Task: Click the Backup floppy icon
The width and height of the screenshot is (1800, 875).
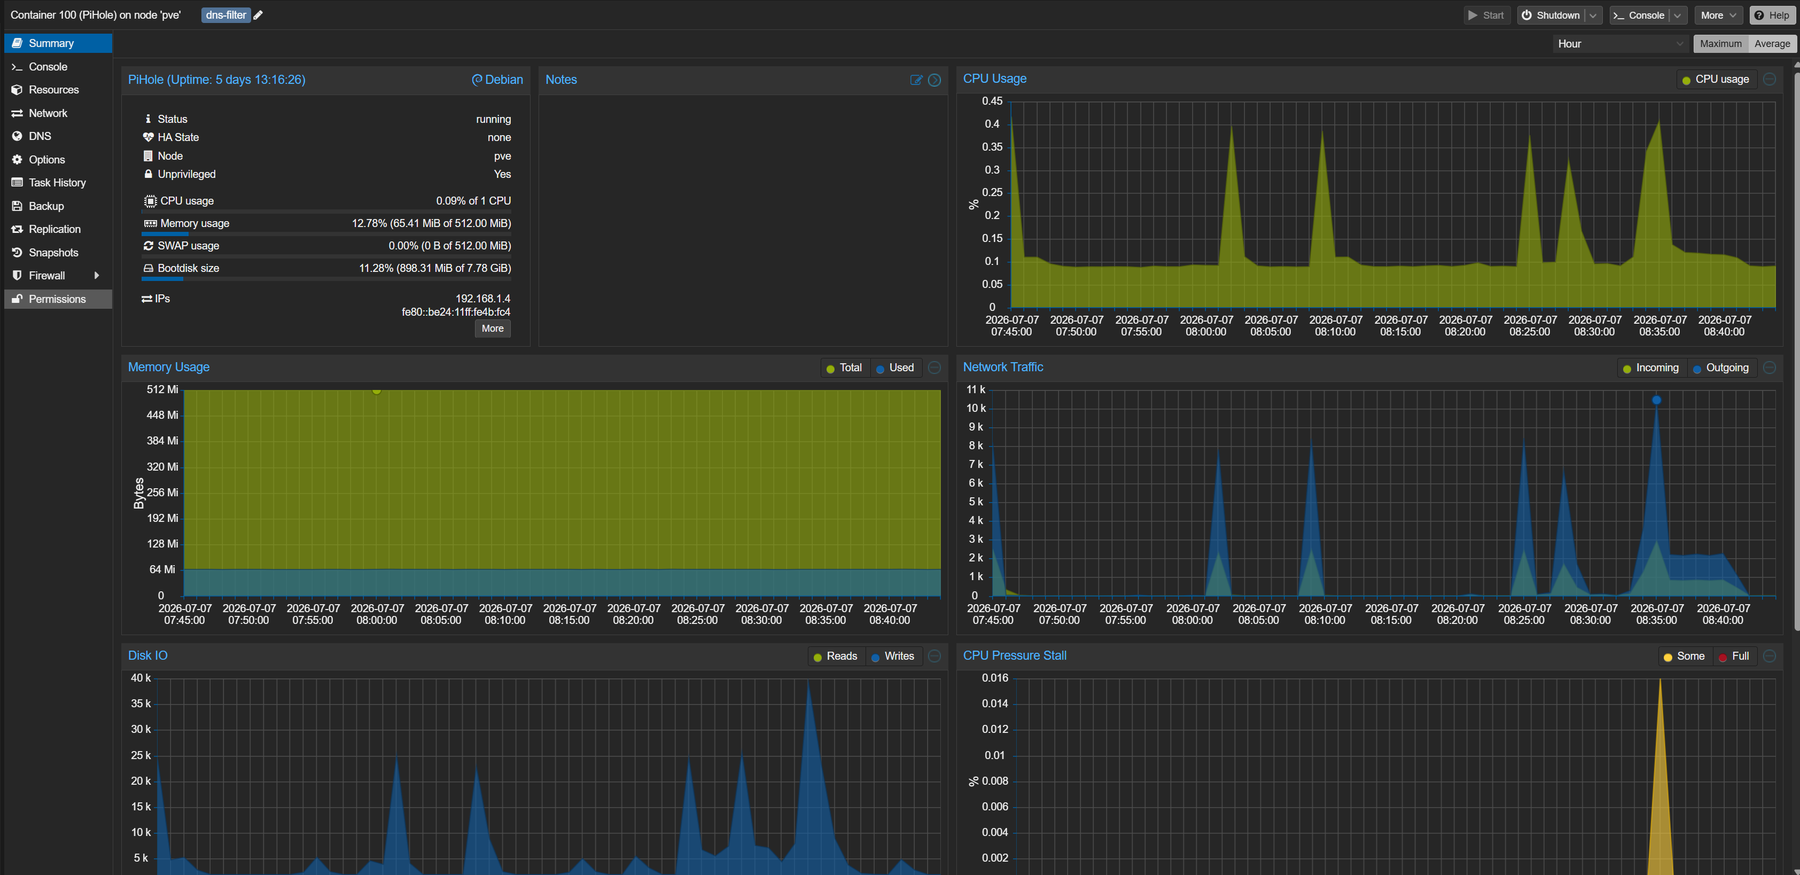Action: 17,206
